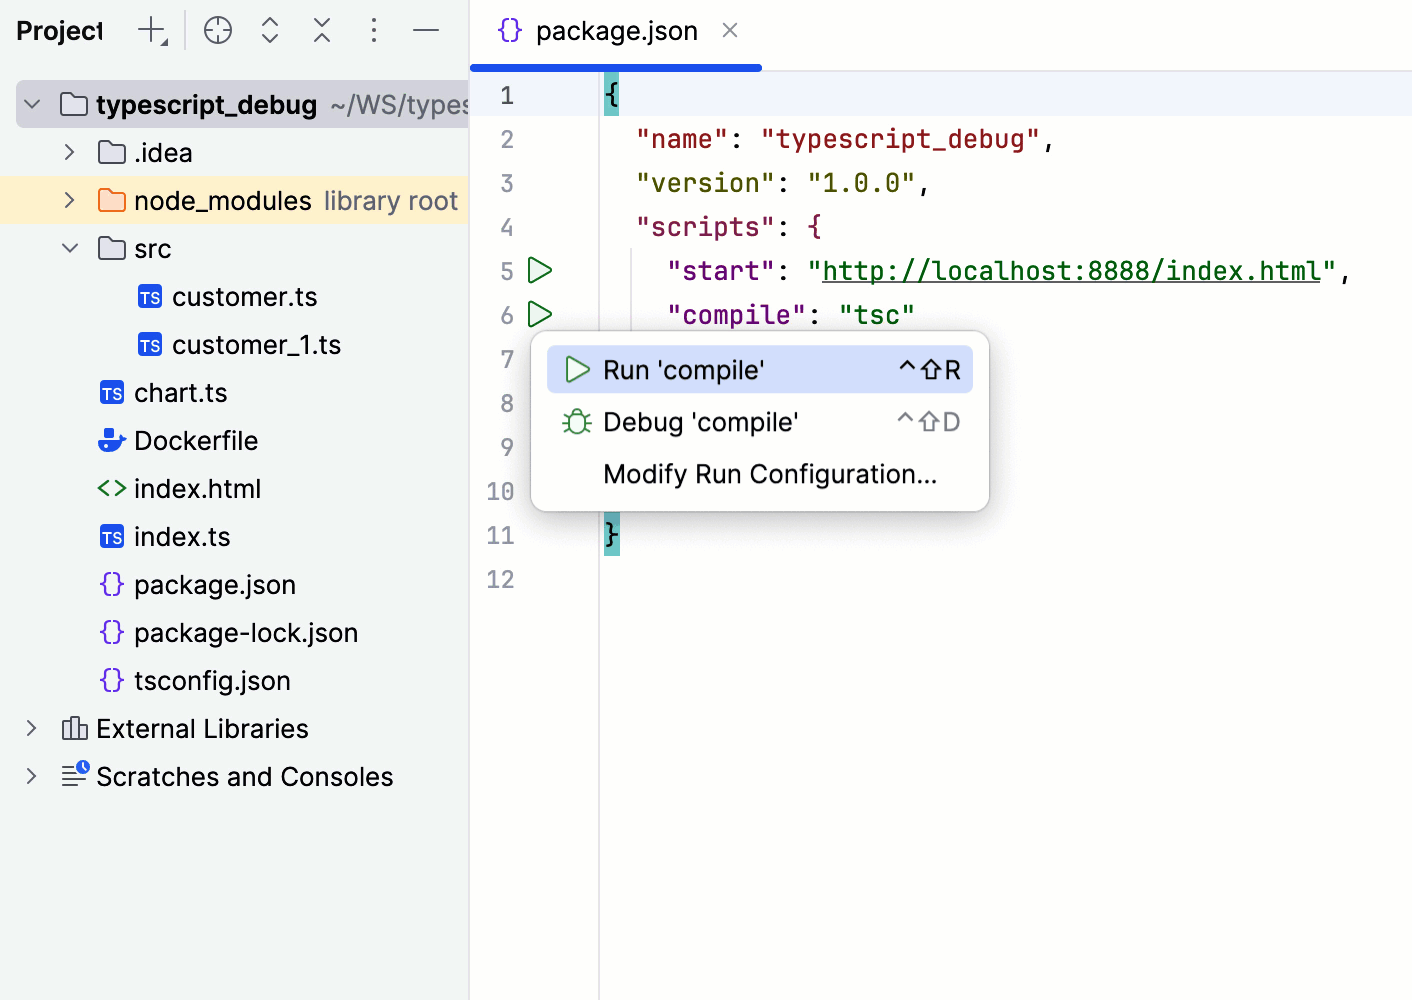Collapse the src folder
The height and width of the screenshot is (1000, 1412).
pos(68,248)
